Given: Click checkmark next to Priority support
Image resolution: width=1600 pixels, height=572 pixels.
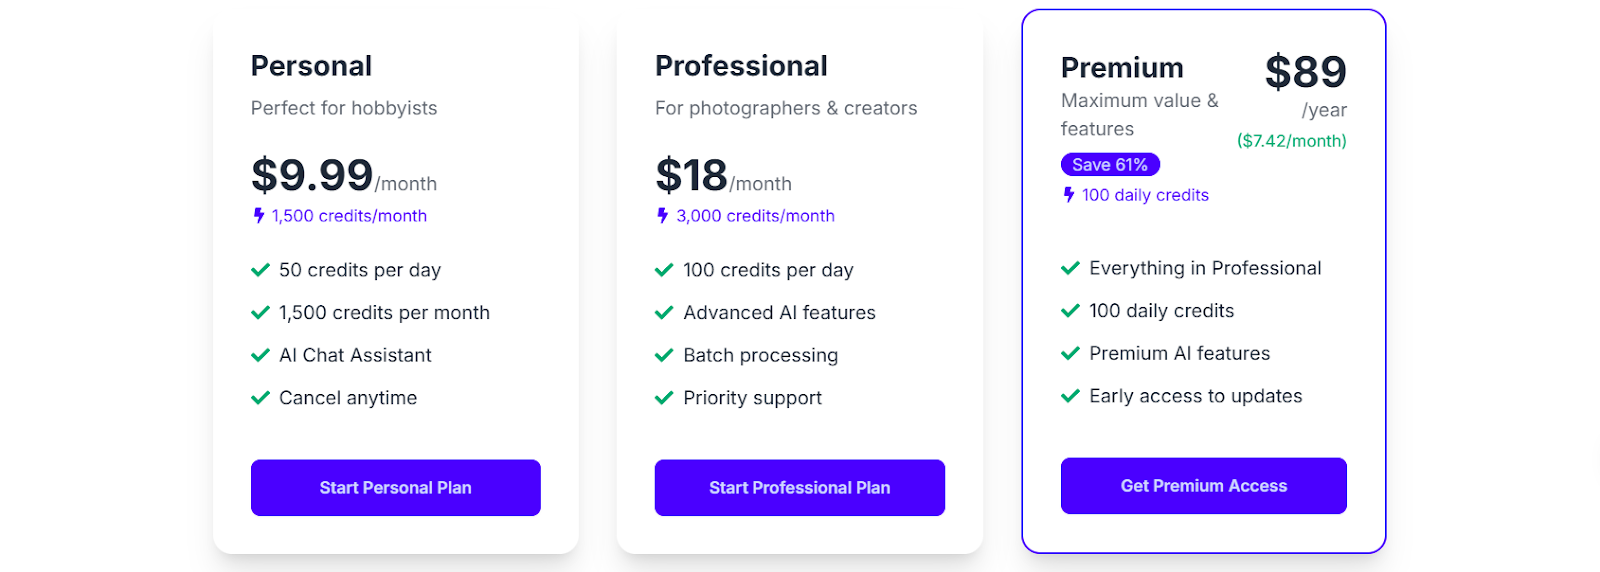Looking at the screenshot, I should click(x=664, y=398).
